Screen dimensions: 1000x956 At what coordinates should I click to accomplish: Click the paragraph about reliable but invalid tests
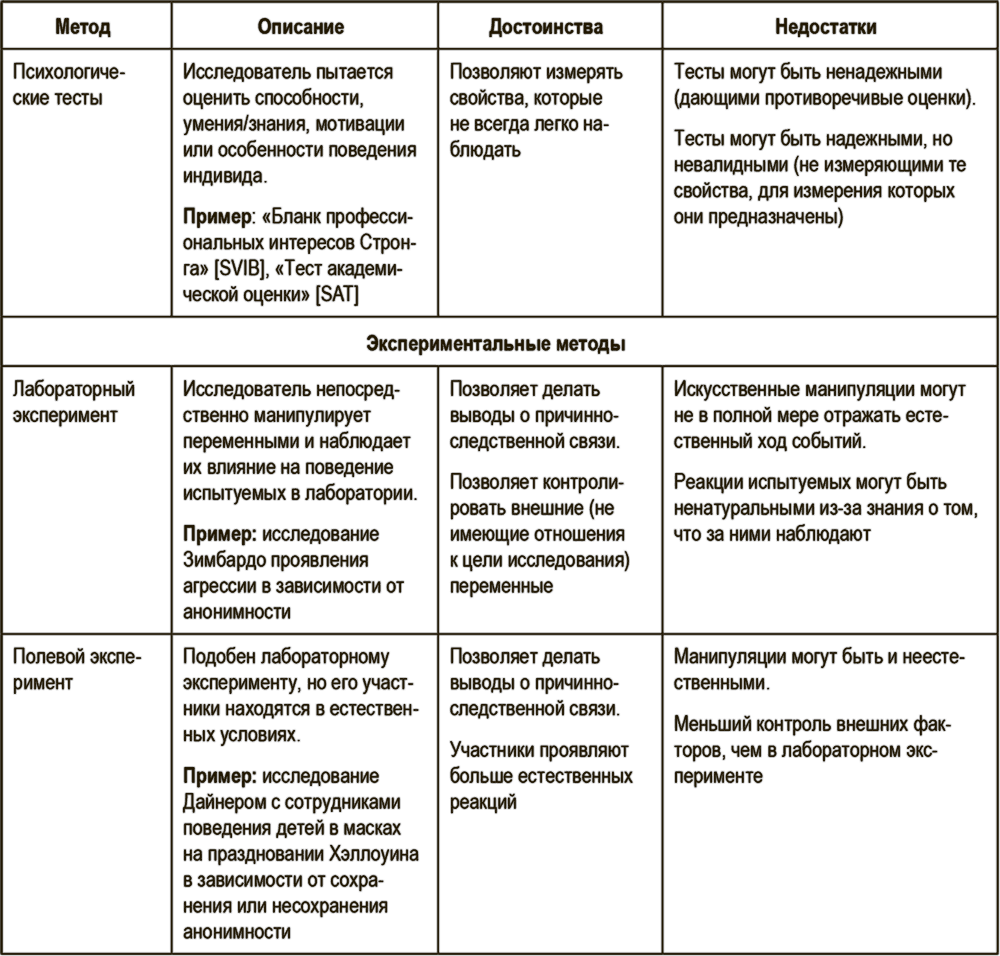[x=816, y=177]
